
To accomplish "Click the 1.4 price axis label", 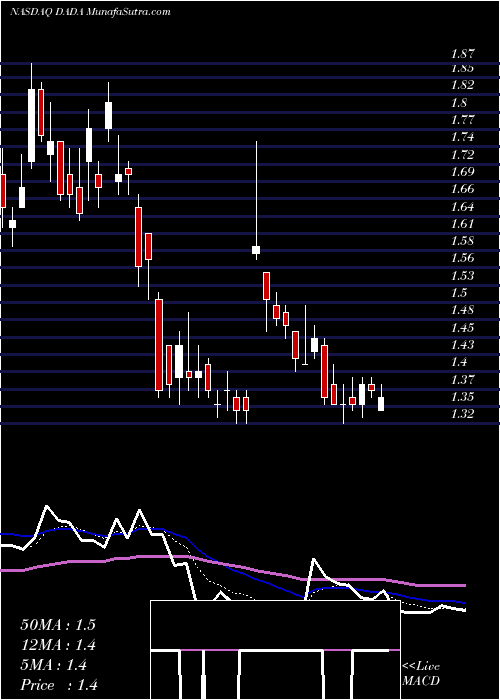I will tap(459, 362).
